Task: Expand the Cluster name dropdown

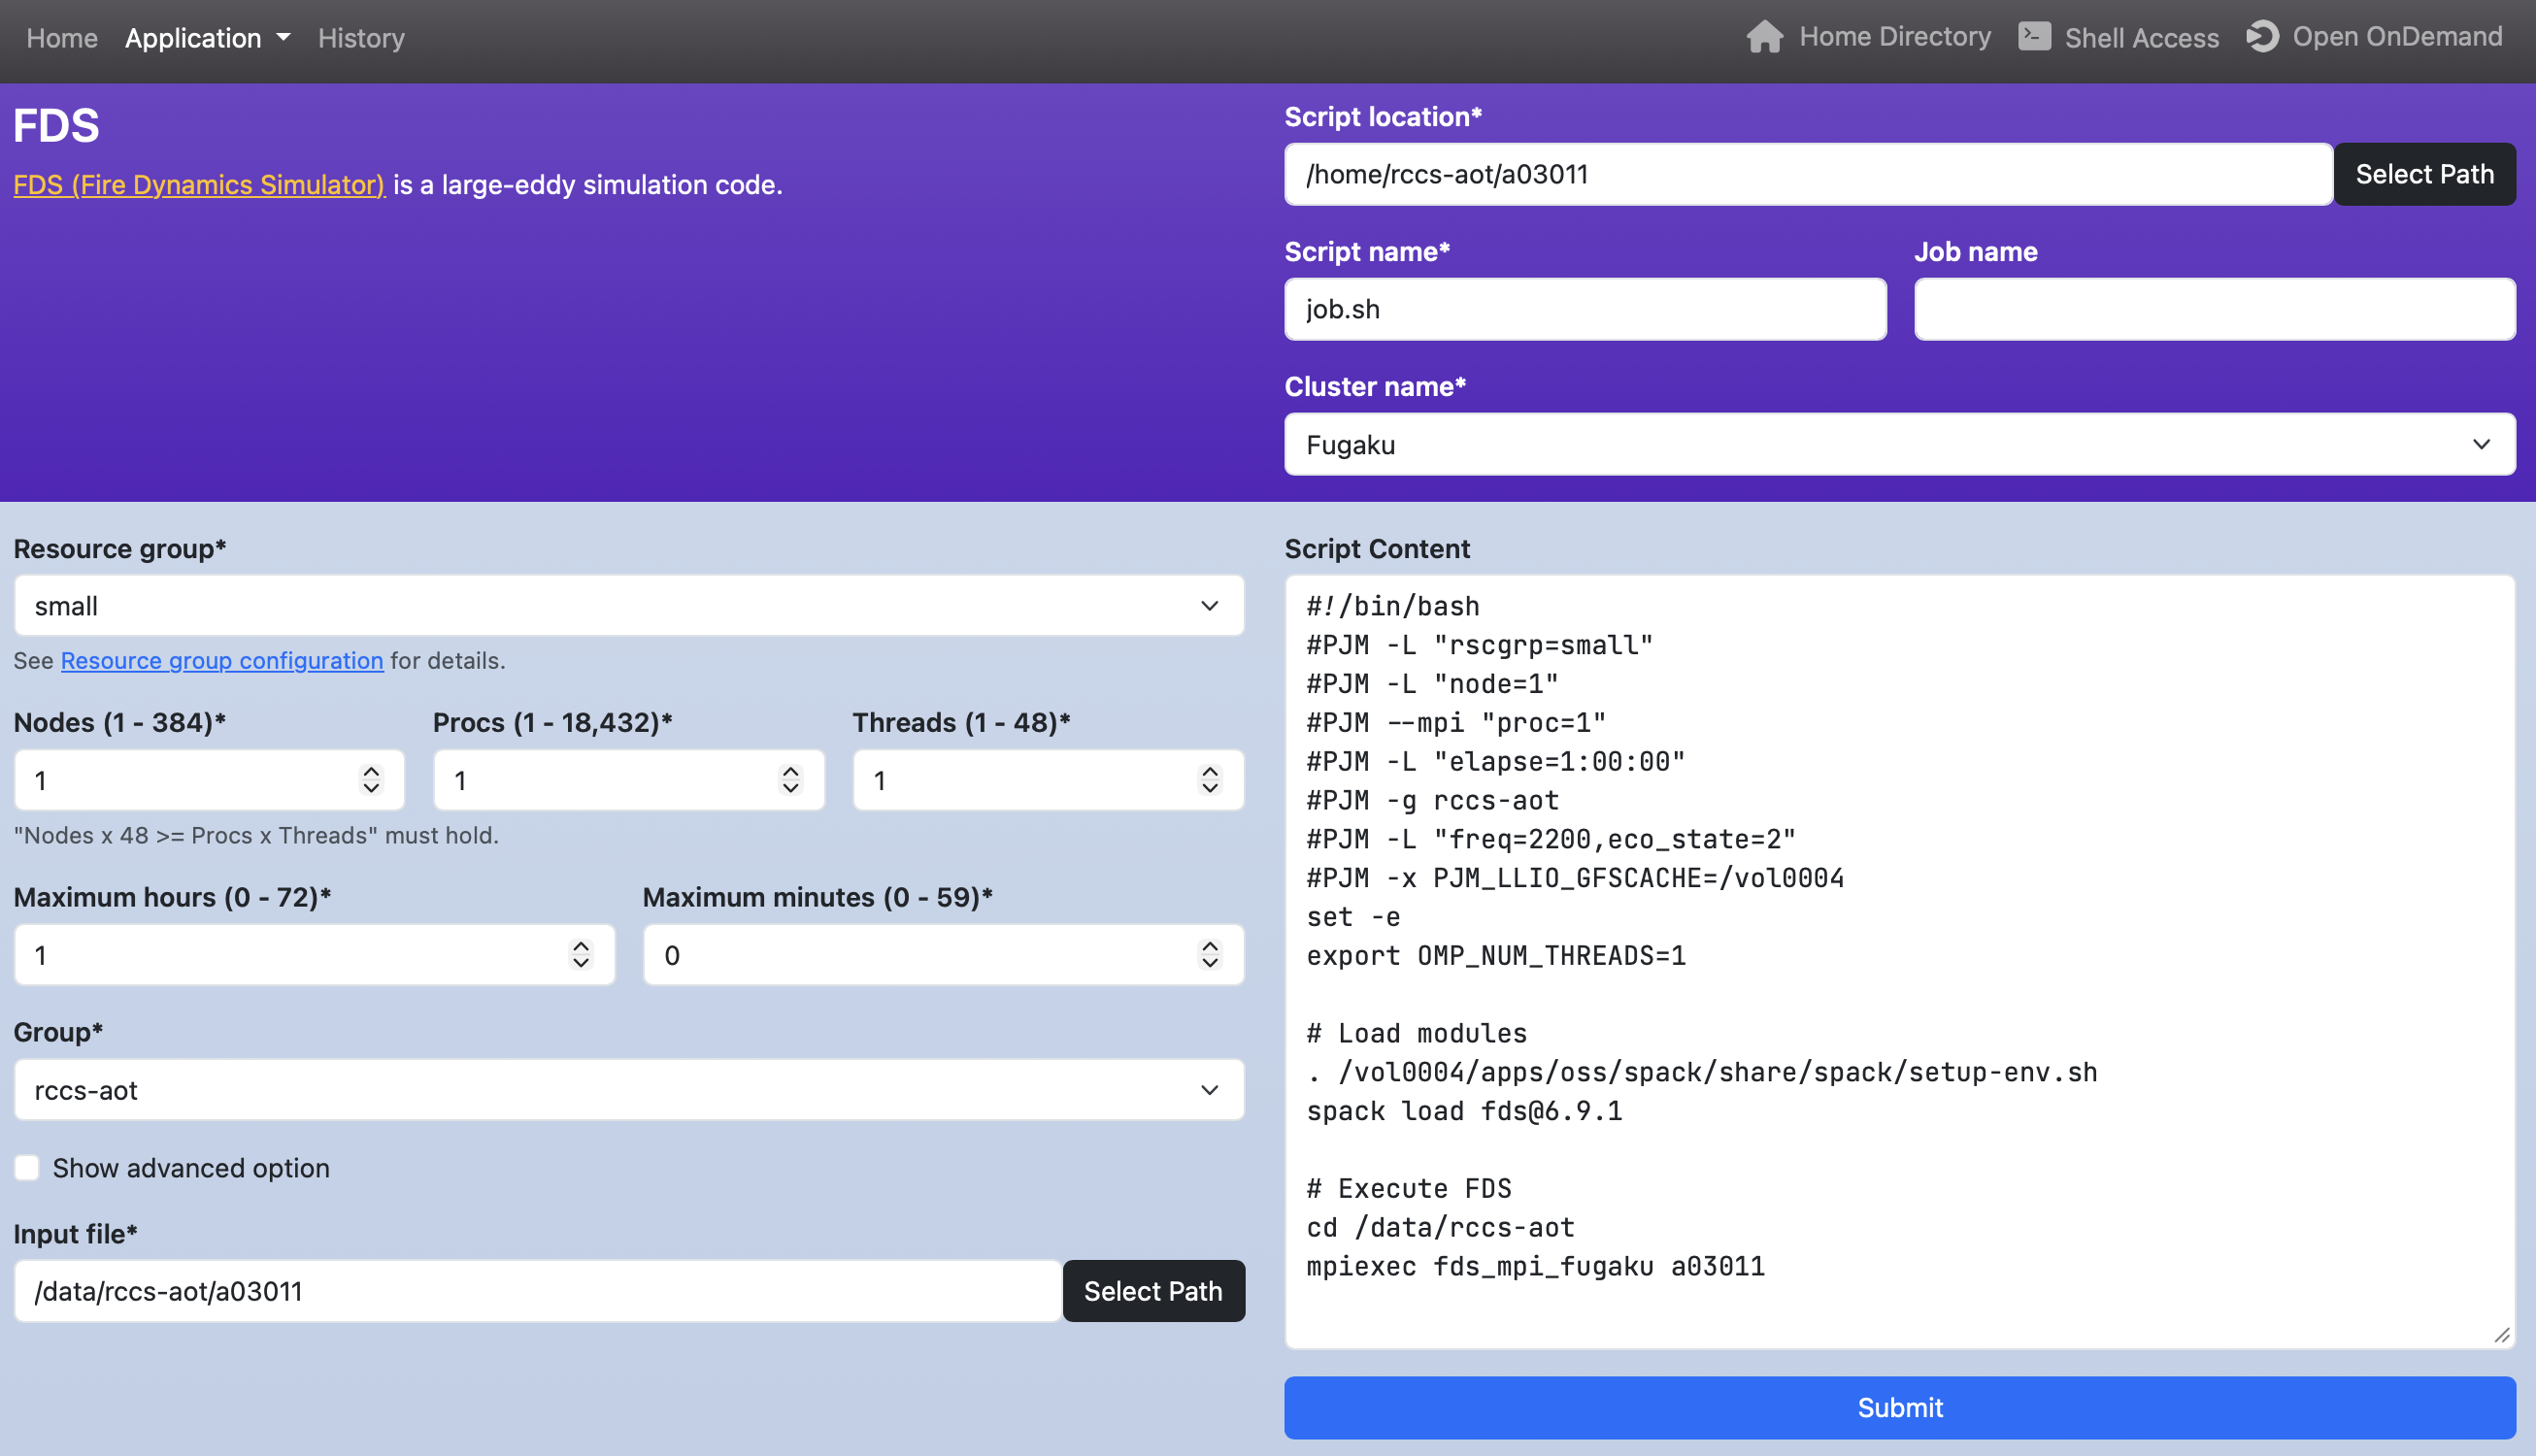Action: 1899,445
